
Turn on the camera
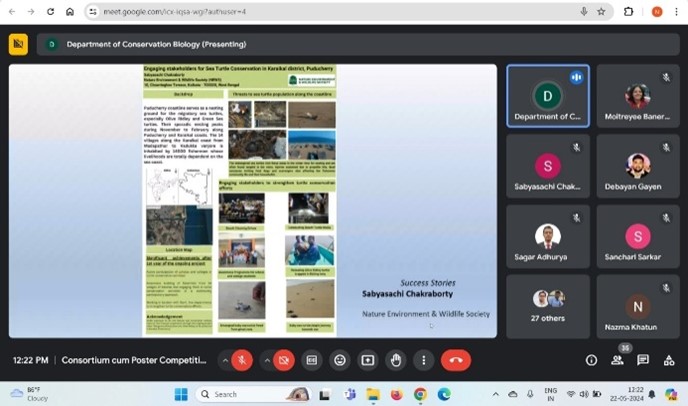click(286, 360)
